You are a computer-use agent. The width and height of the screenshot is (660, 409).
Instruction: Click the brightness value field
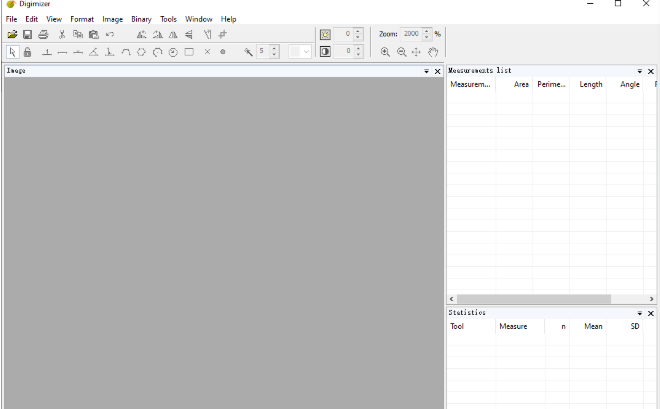coord(343,34)
